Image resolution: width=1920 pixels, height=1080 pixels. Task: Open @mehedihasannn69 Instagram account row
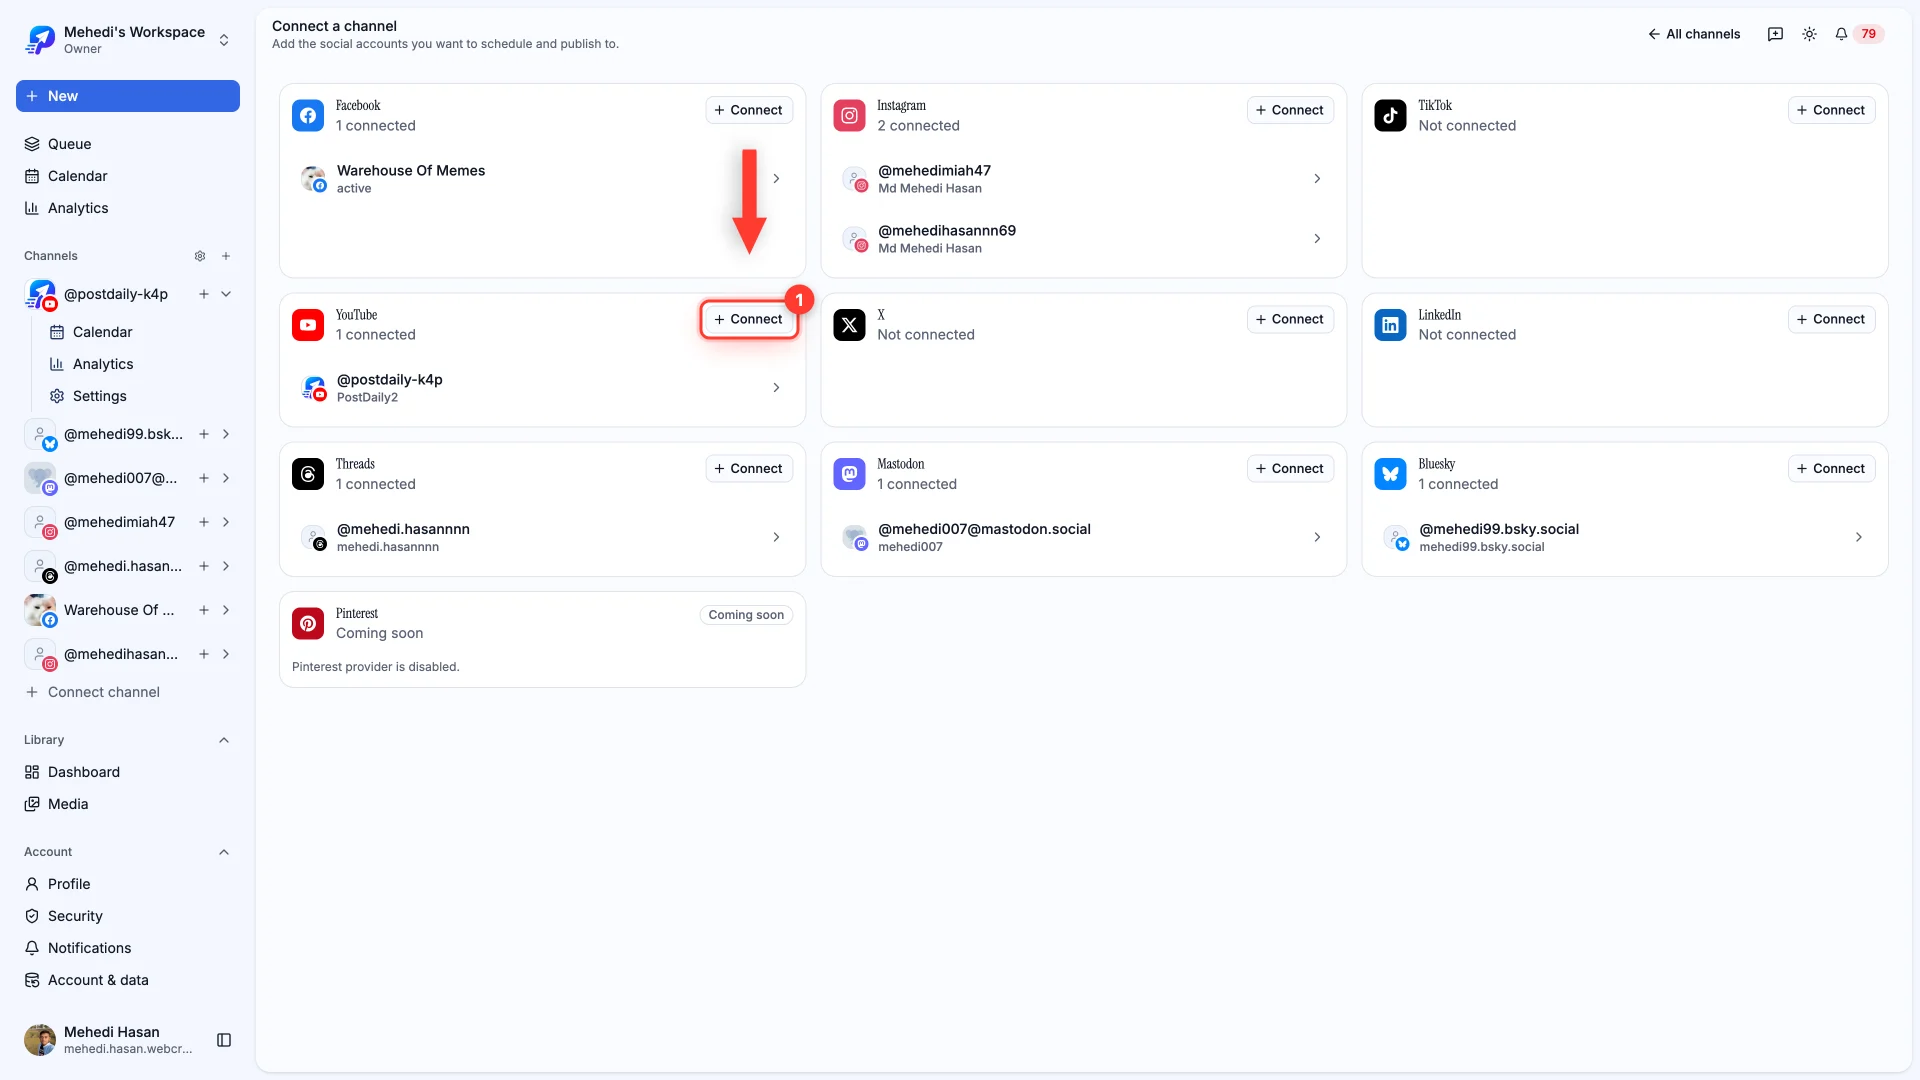pyautogui.click(x=1083, y=239)
